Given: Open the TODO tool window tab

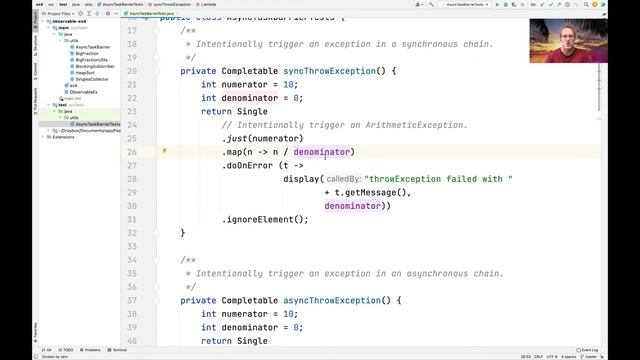Looking at the screenshot, I should pyautogui.click(x=66, y=350).
